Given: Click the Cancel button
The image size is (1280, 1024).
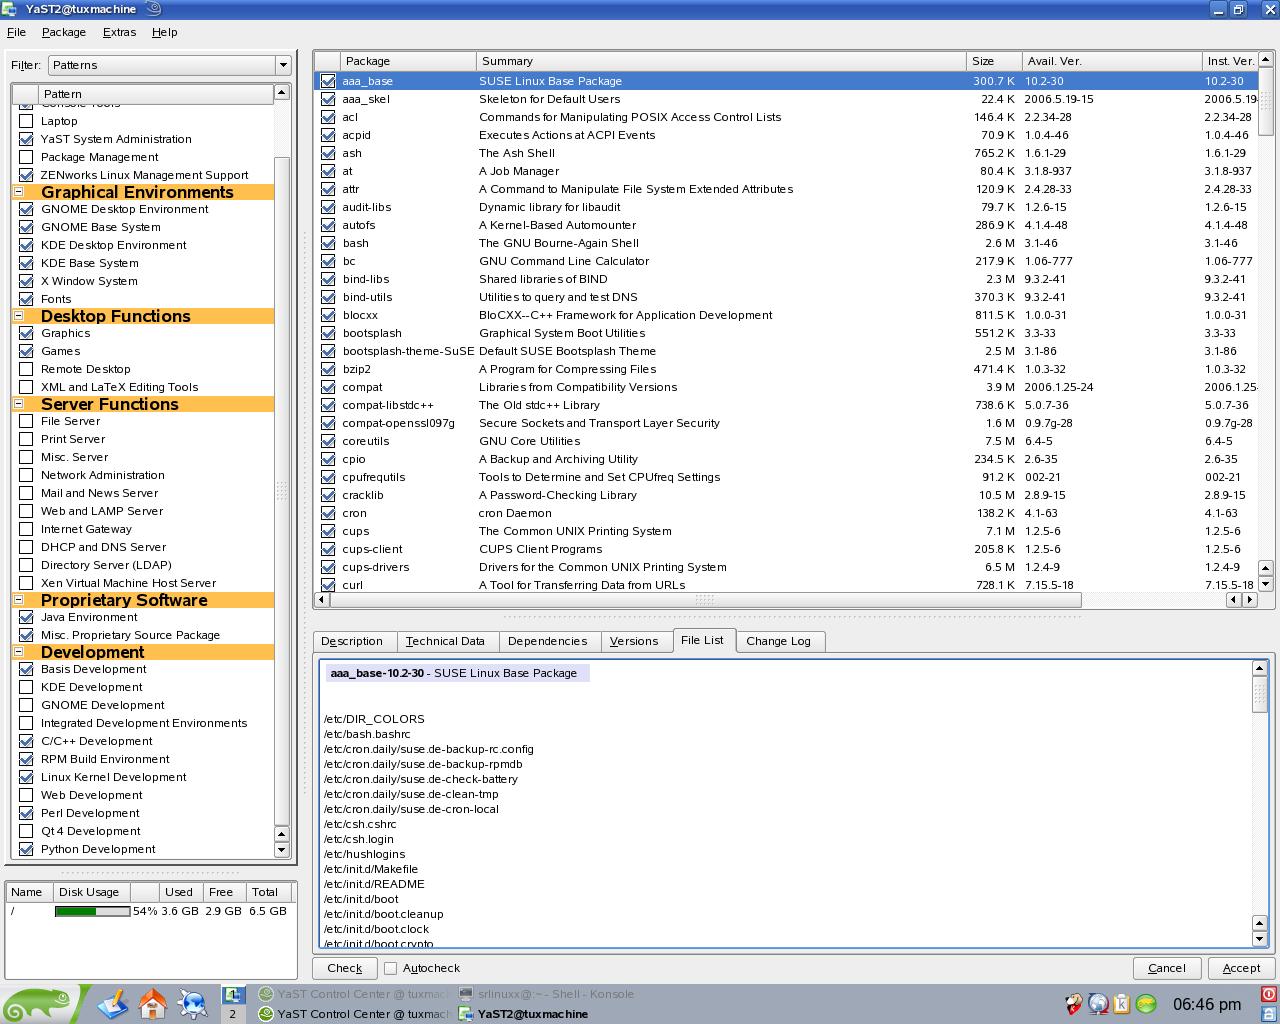Looking at the screenshot, I should point(1167,968).
